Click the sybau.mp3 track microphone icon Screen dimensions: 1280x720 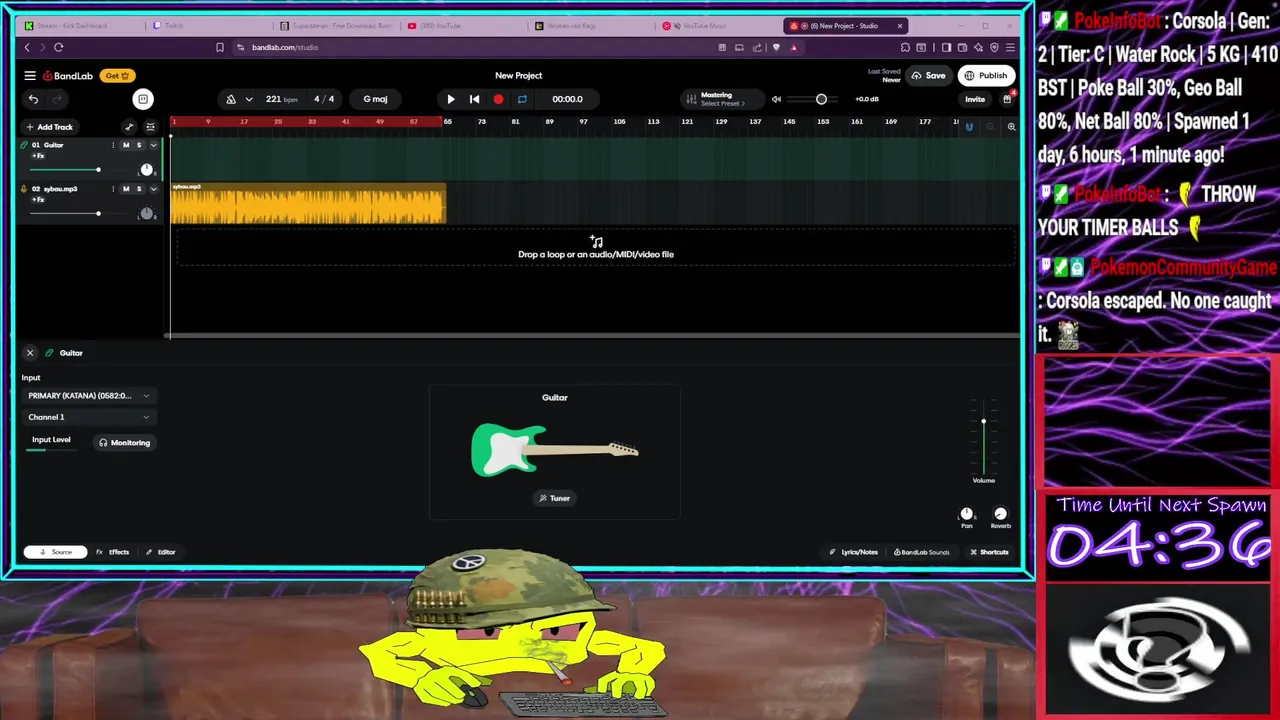coord(24,189)
